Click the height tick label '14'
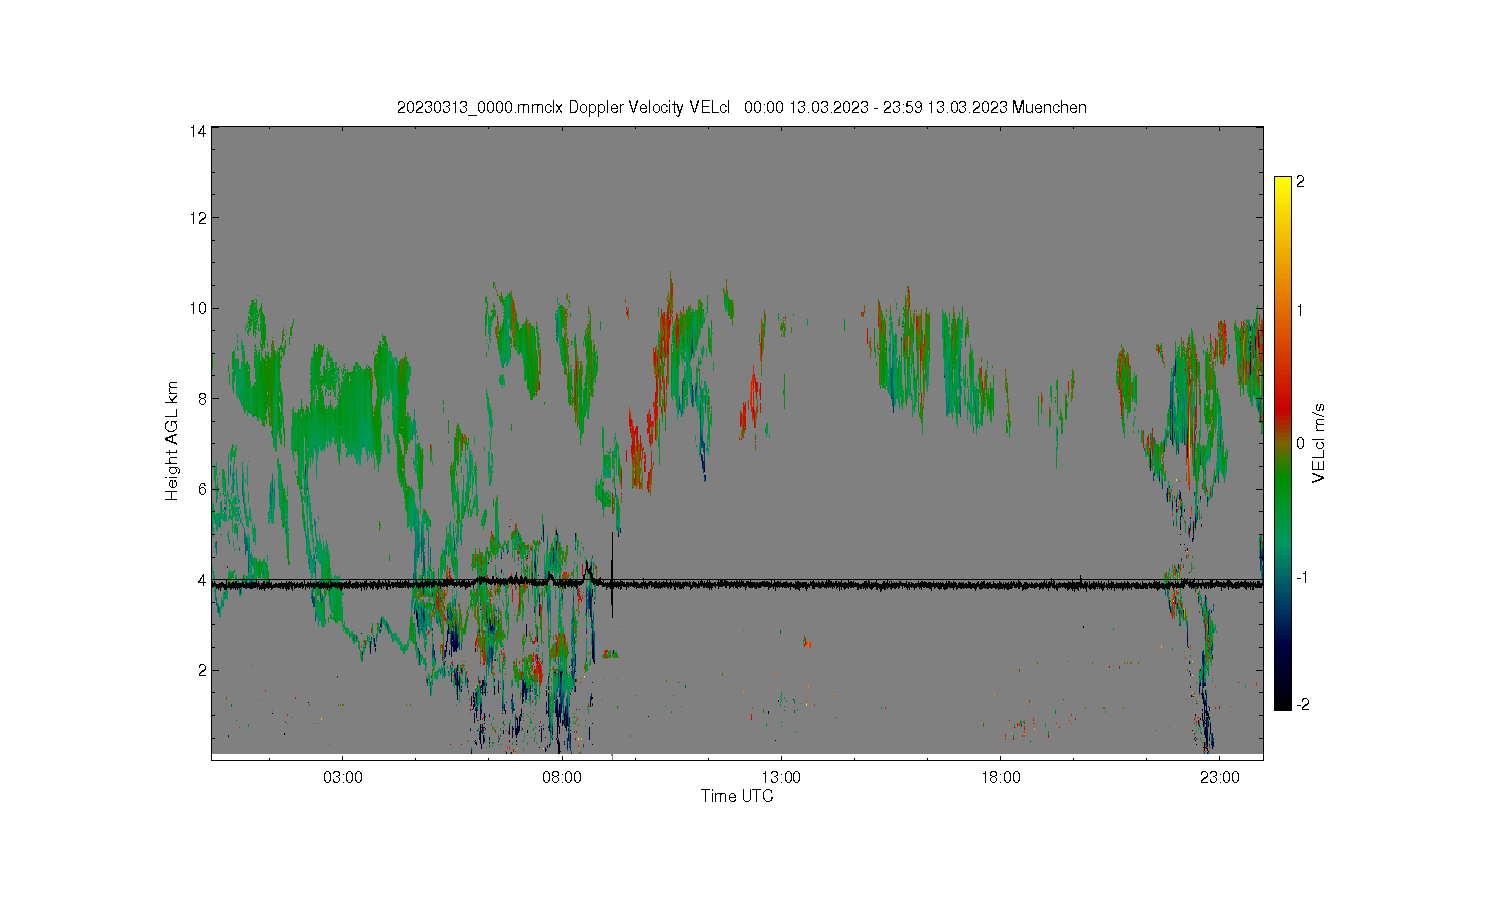1500x900 pixels. coord(199,130)
